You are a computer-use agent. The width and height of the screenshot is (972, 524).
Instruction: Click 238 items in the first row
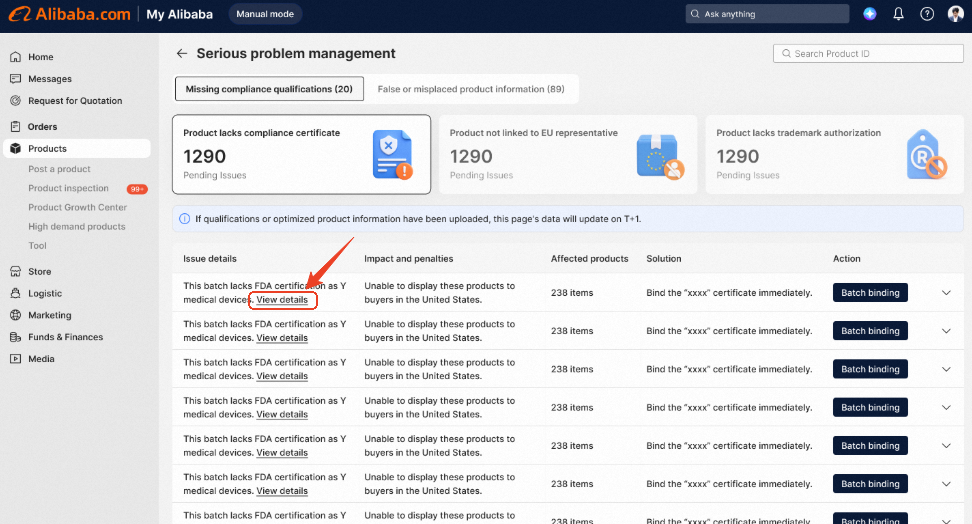572,293
